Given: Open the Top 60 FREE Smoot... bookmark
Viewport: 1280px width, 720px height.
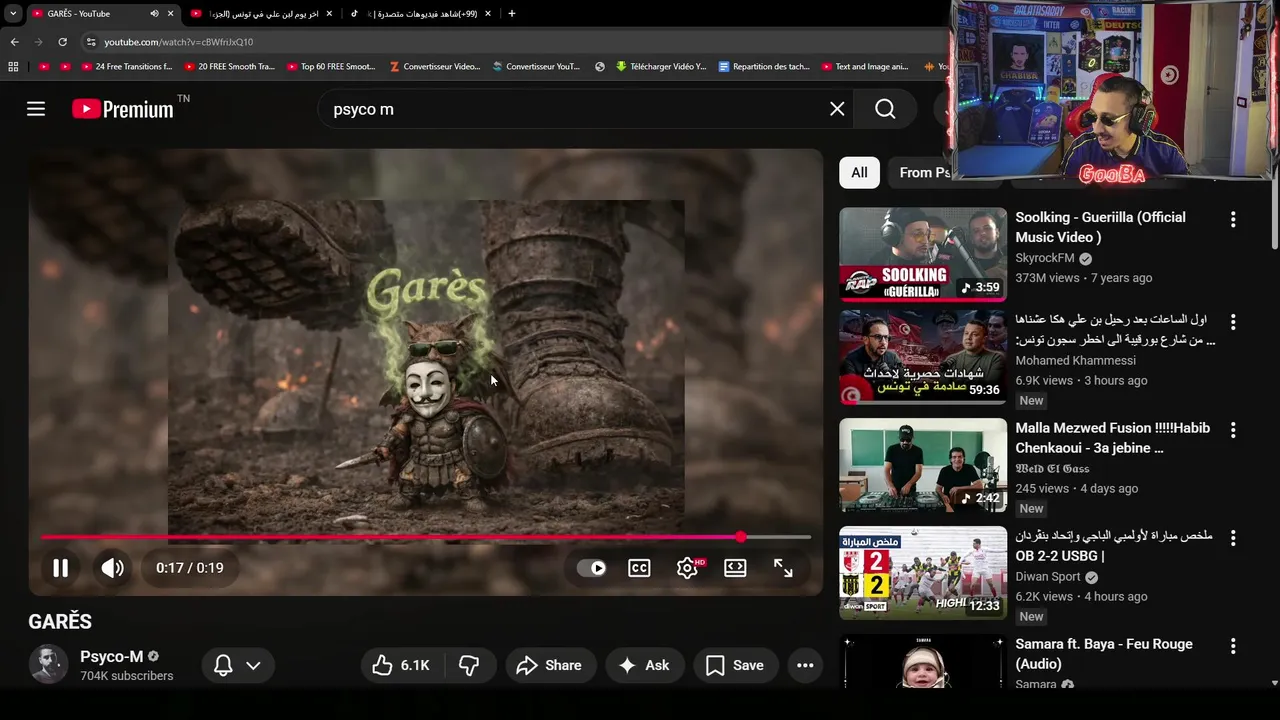Looking at the screenshot, I should click(331, 67).
